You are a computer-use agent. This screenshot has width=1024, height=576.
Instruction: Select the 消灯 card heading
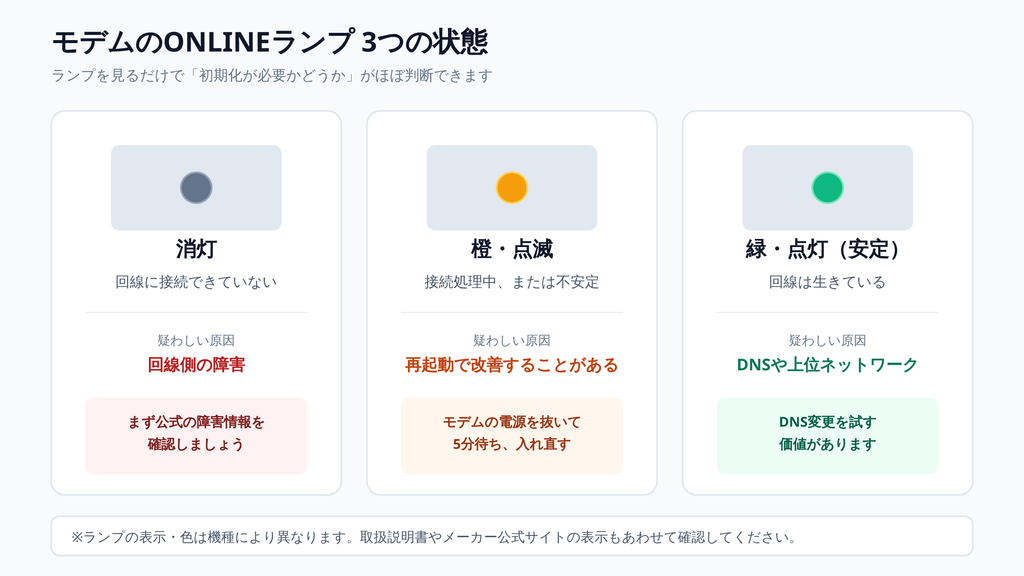tap(196, 249)
